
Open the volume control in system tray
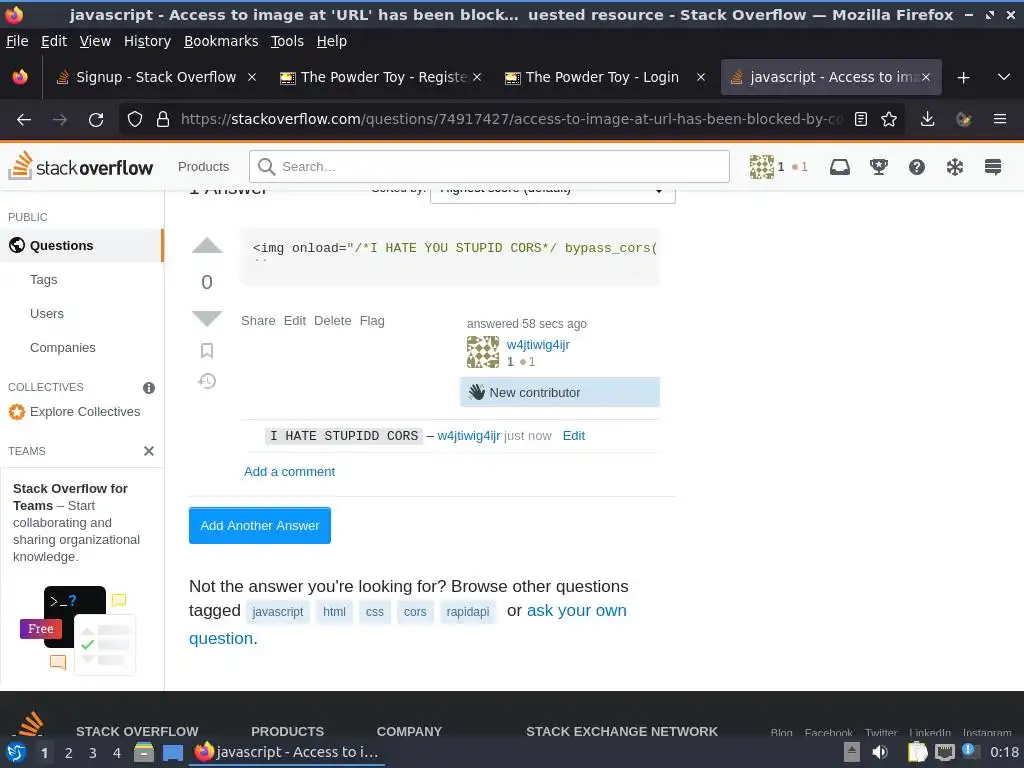point(880,752)
